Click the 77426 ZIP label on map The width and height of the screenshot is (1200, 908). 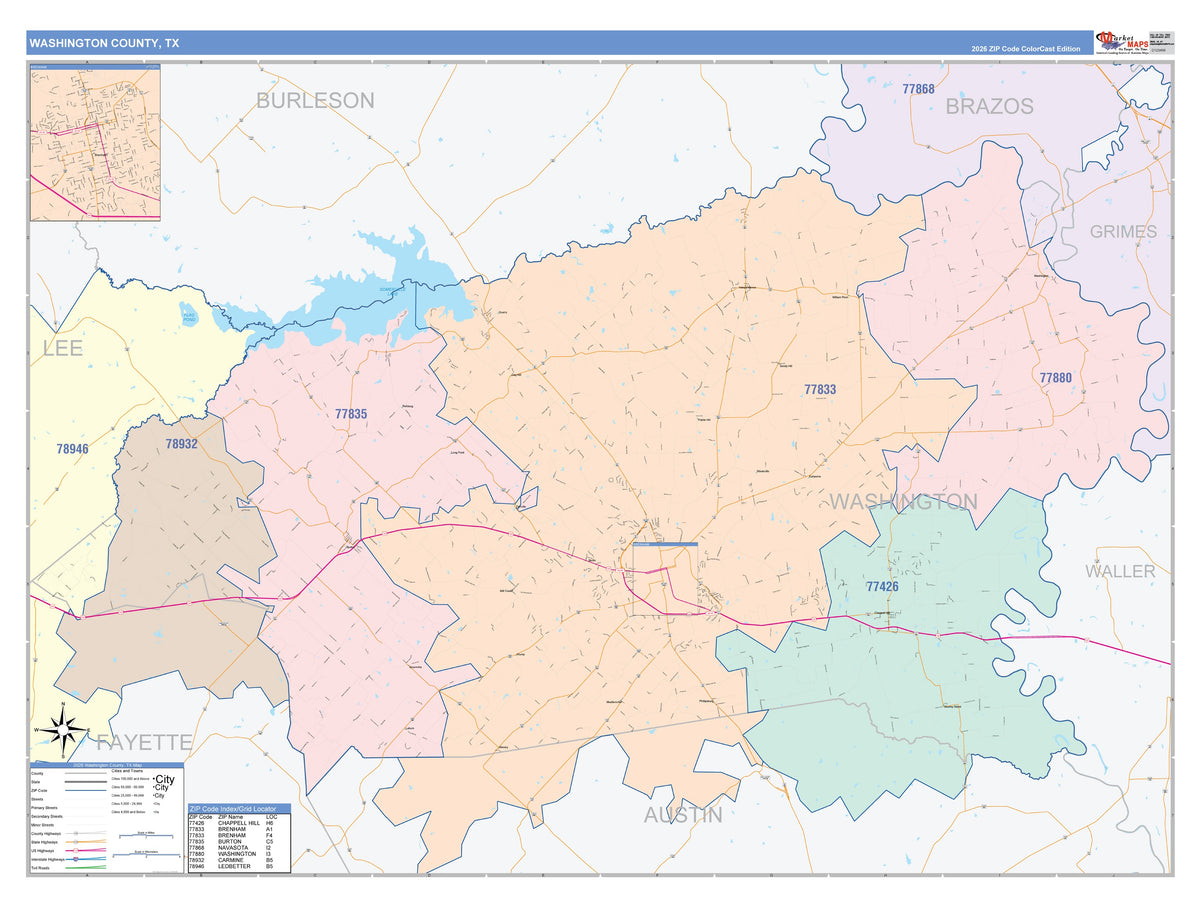point(882,586)
